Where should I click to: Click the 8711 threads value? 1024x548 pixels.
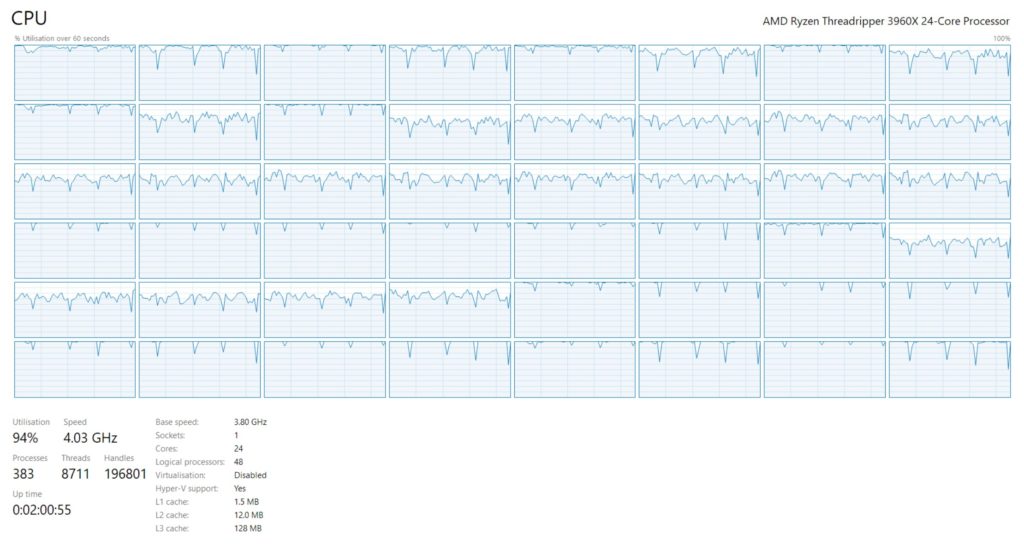[75, 474]
